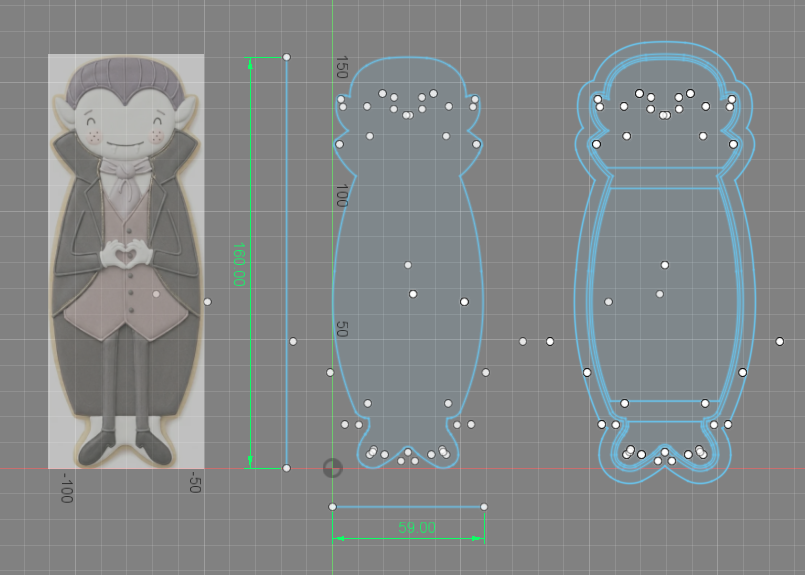Select the vampire reference image canvas
Screen dimensions: 805x575
click(126, 261)
